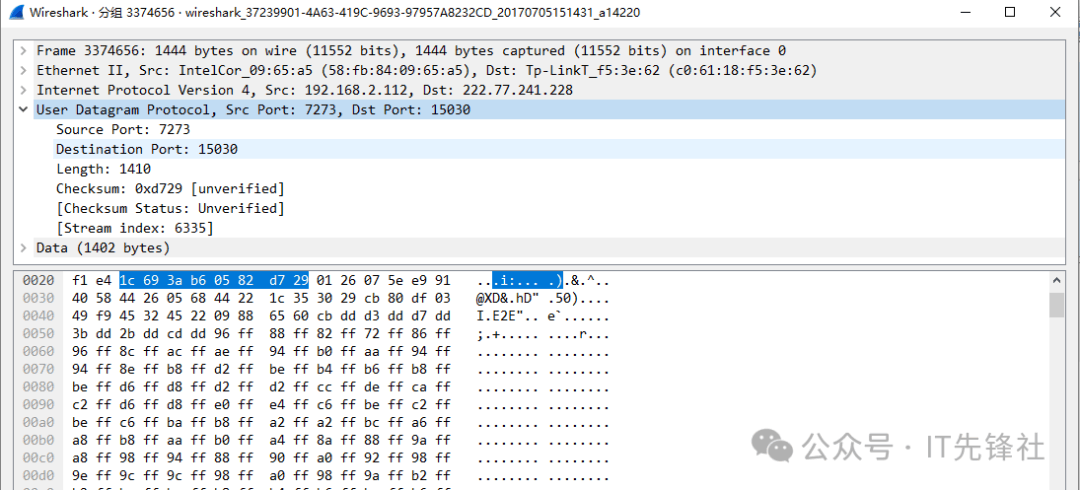Select the Stream index: 6335 row
The width and height of the screenshot is (1080, 490).
[x=134, y=228]
